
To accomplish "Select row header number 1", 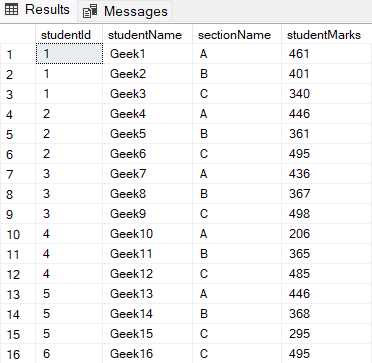I will (18, 54).
